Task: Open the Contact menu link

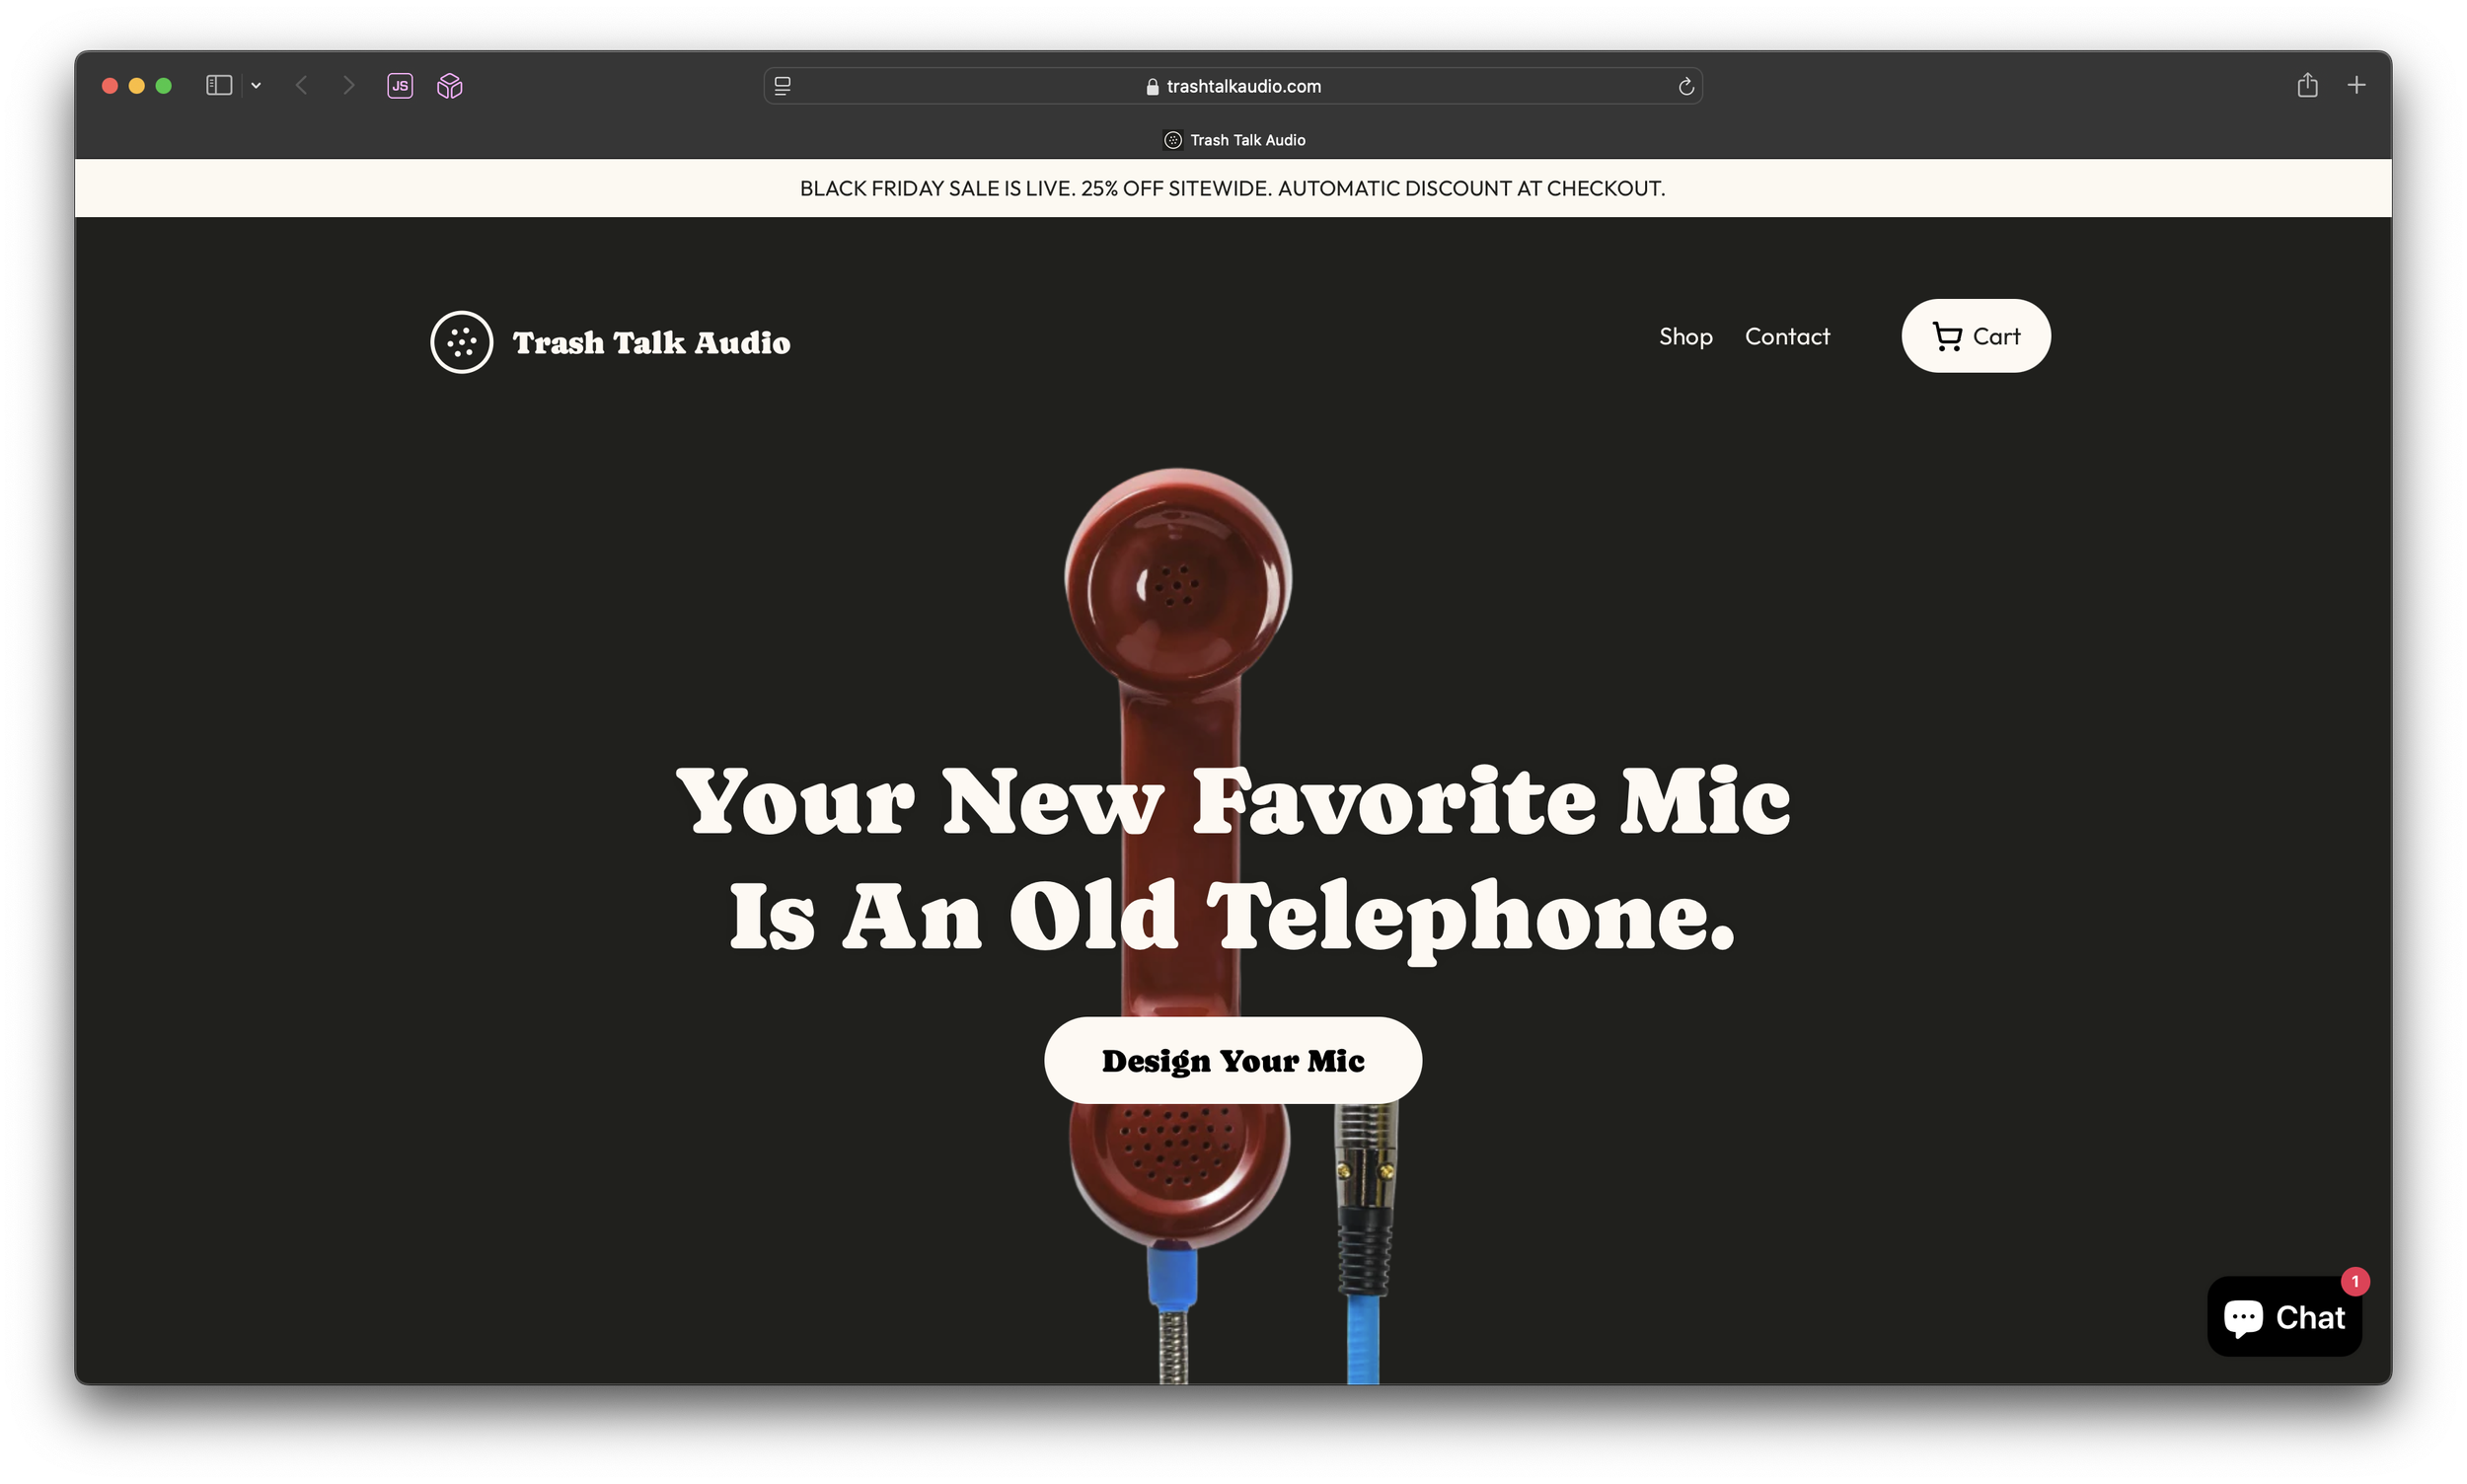Action: coord(1787,336)
